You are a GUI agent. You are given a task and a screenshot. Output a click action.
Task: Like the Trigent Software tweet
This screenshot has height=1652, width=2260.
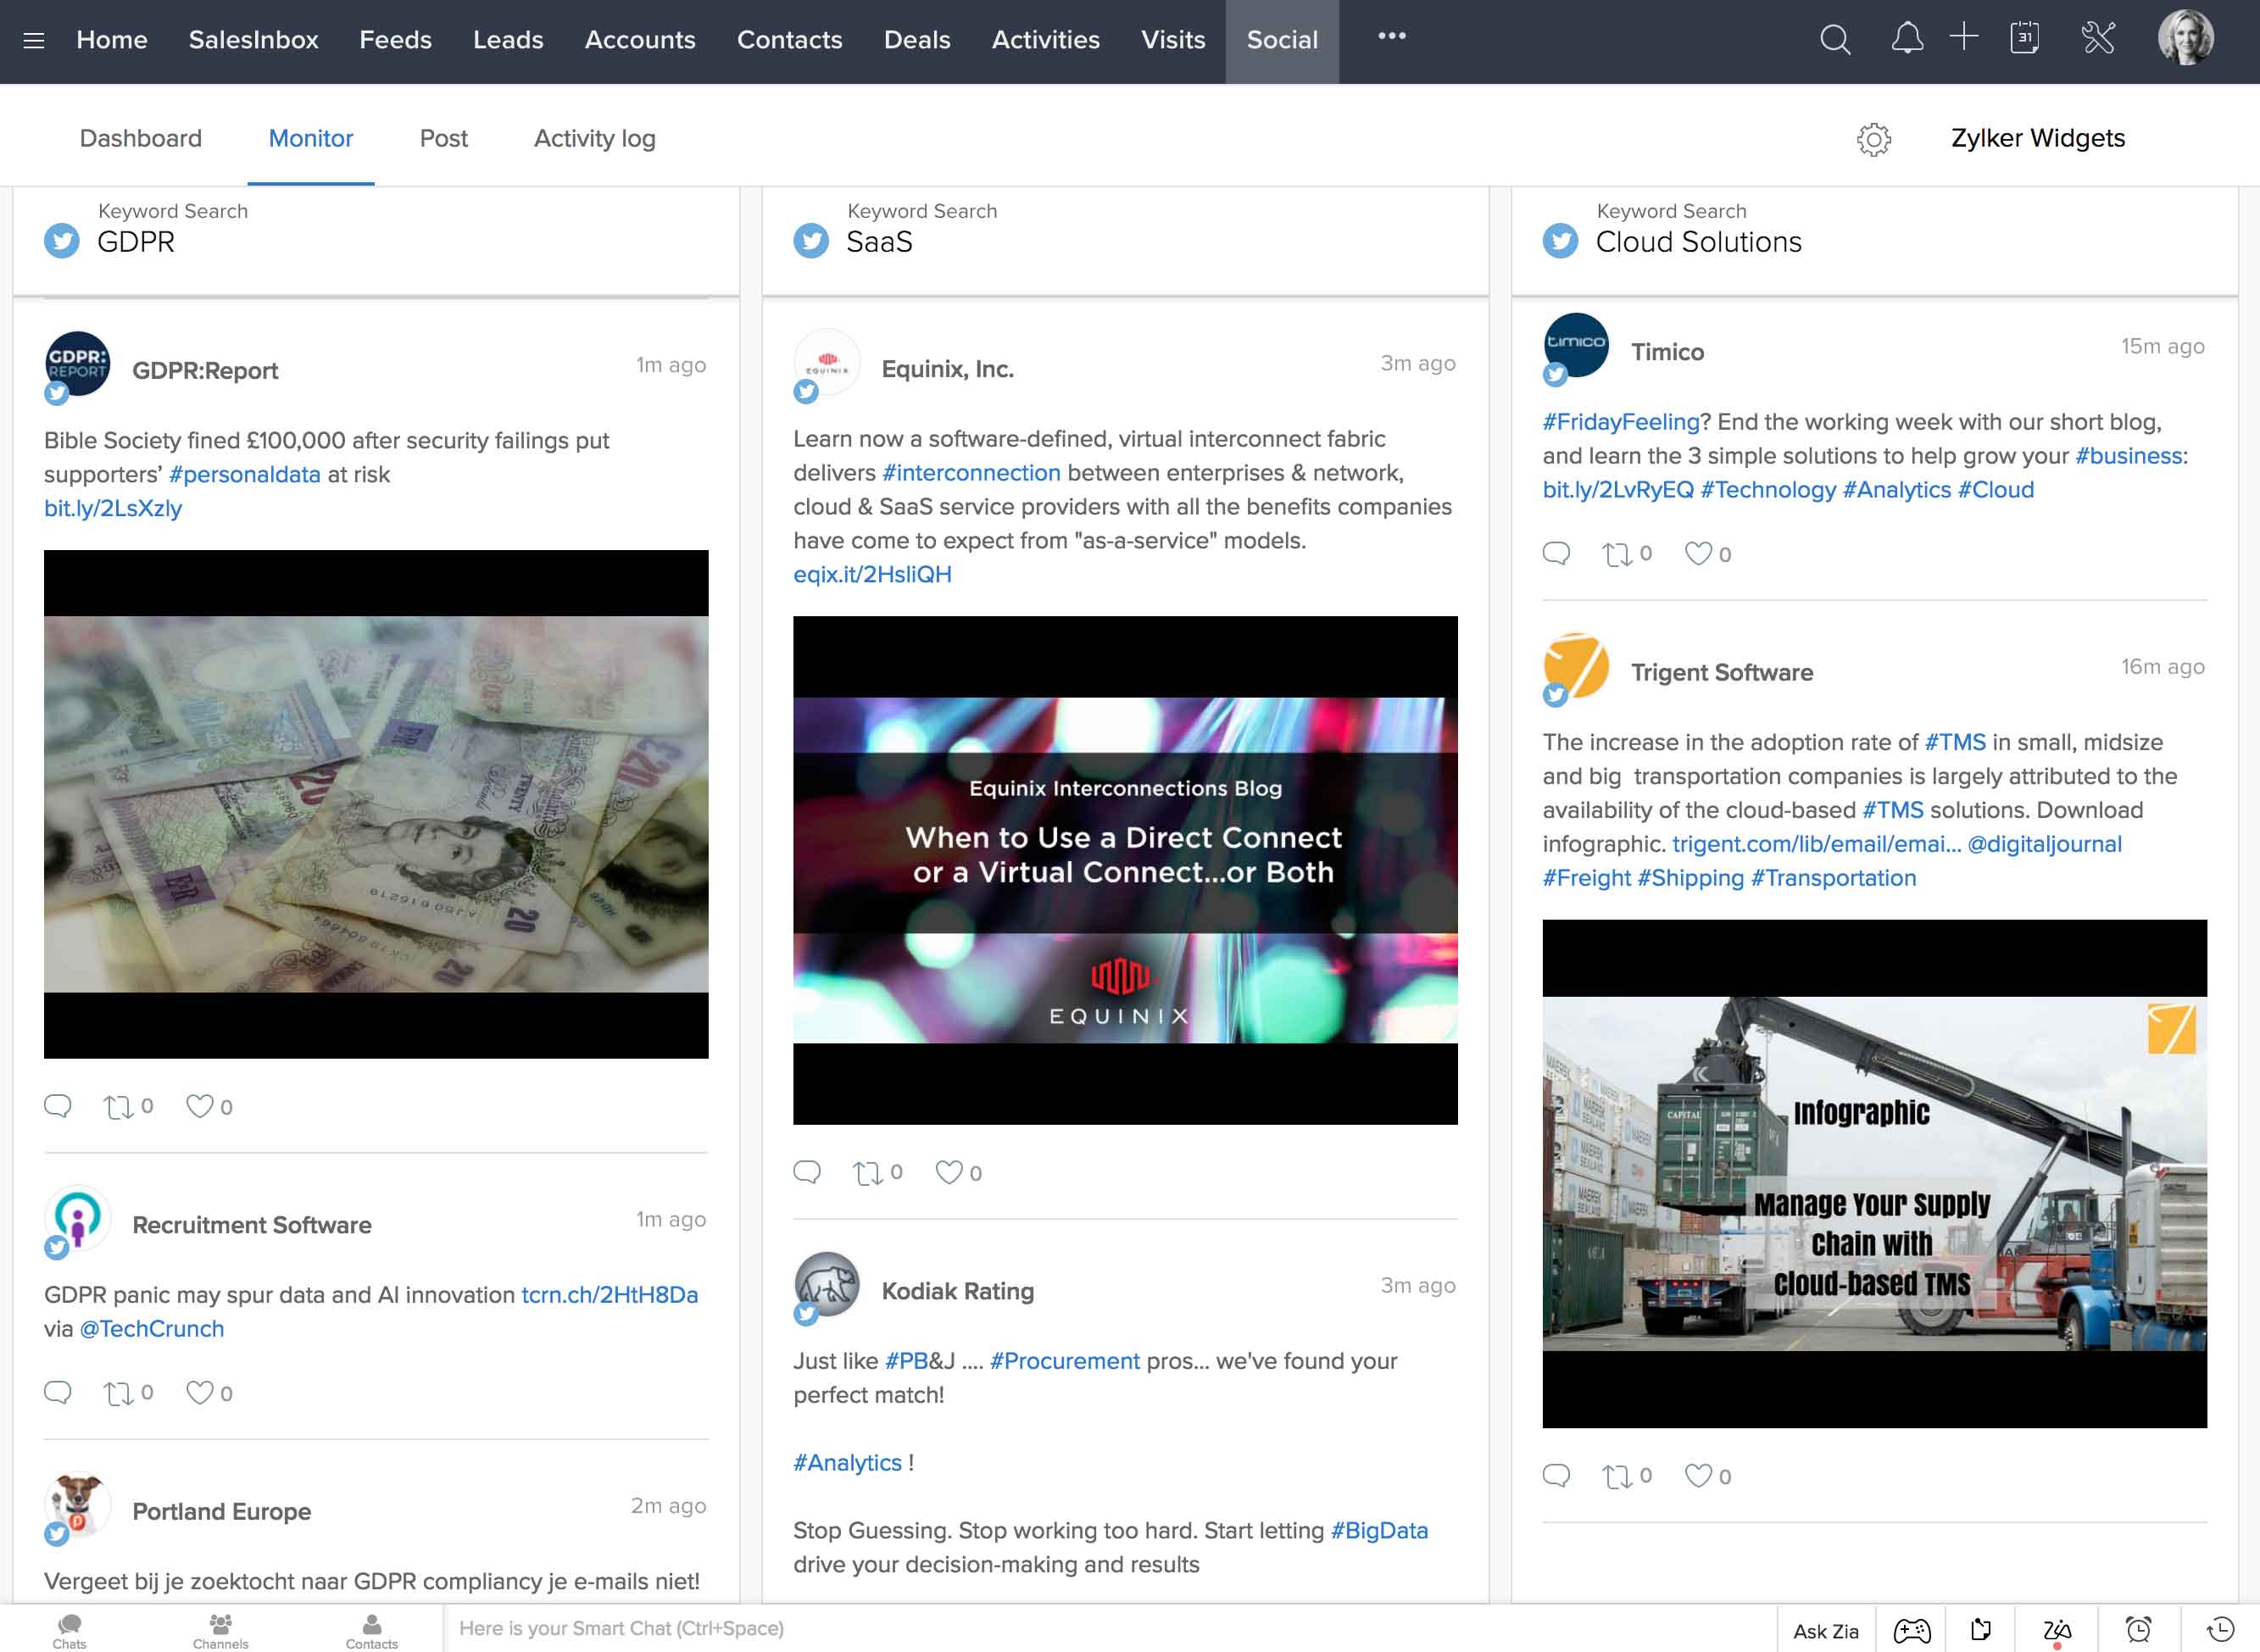pyautogui.click(x=1698, y=1475)
